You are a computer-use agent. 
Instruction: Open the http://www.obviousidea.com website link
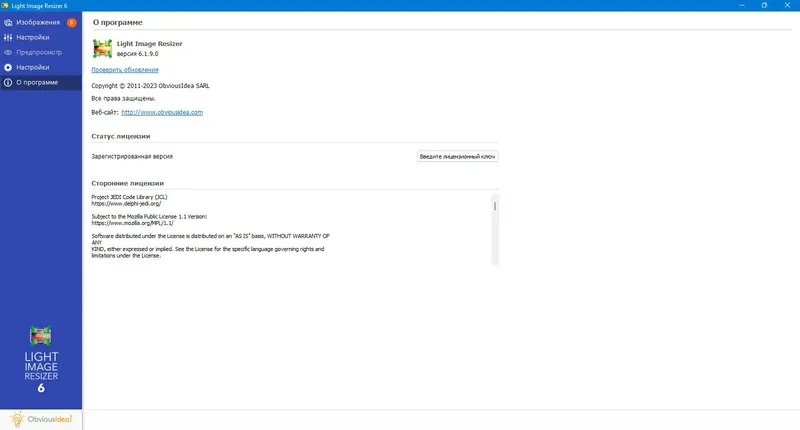click(162, 112)
